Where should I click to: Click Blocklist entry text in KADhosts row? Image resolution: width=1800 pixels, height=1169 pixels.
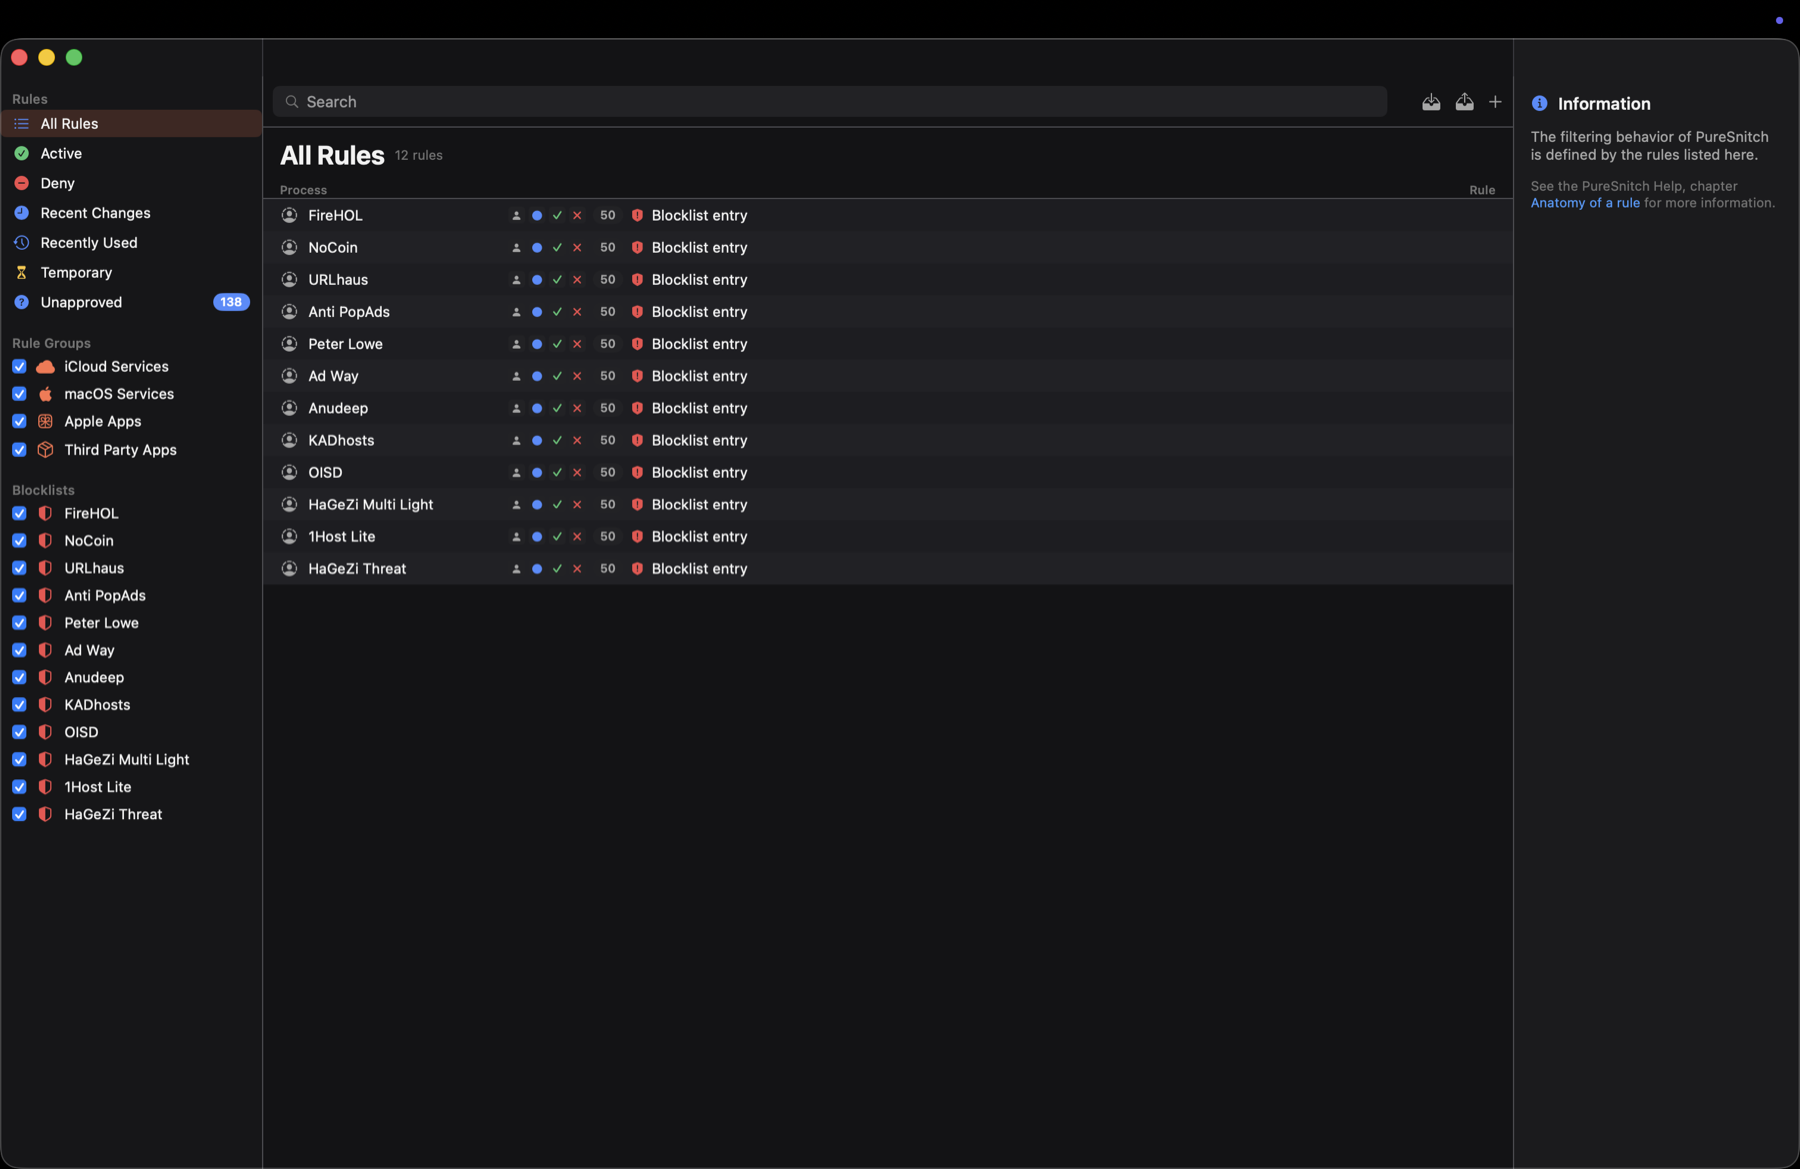click(x=699, y=441)
